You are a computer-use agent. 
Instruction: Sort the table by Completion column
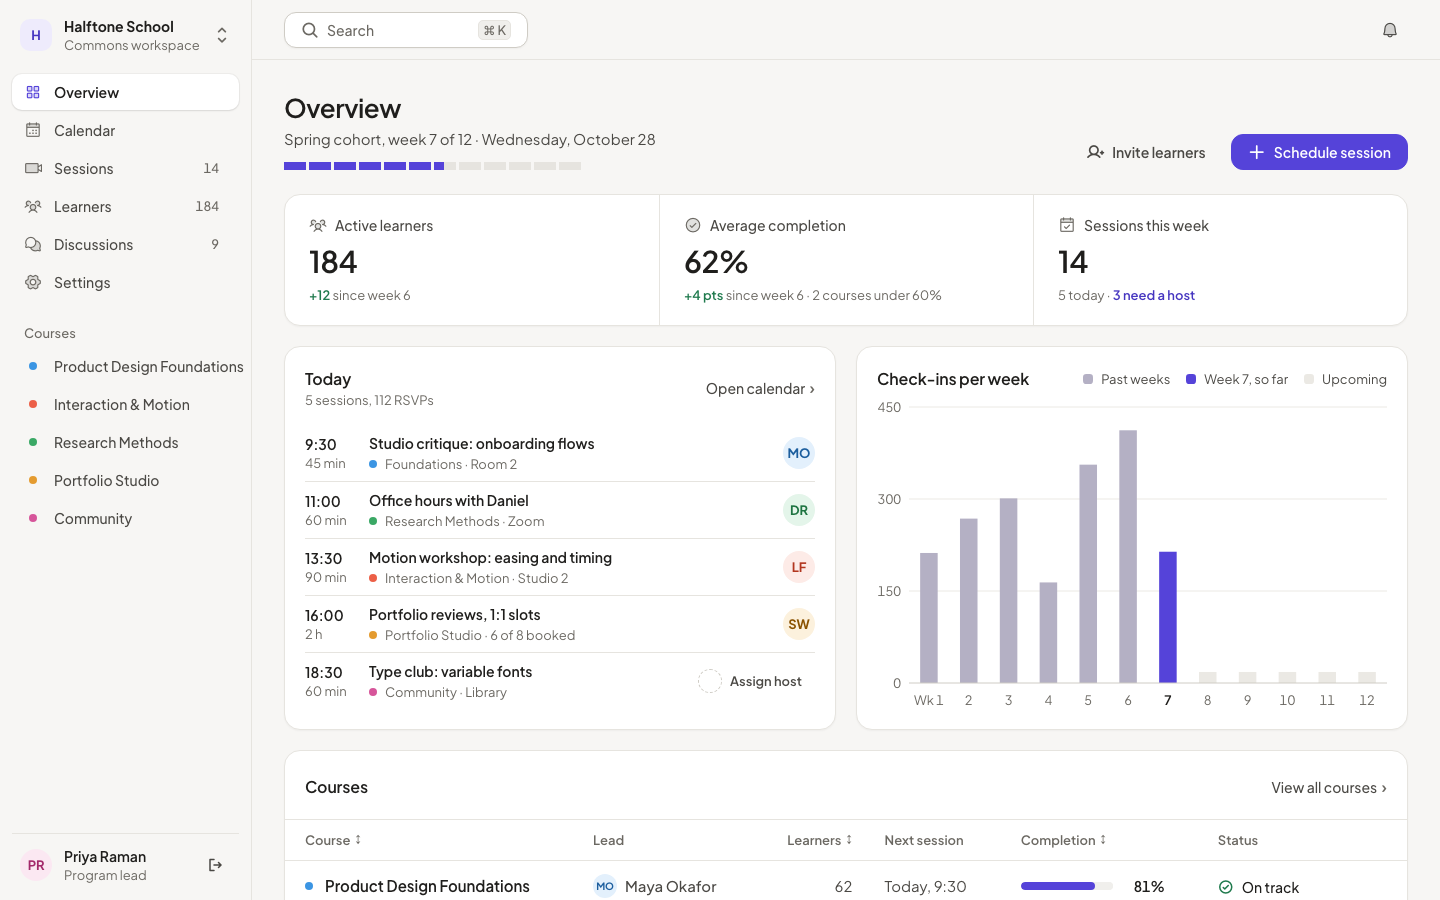pos(1064,840)
